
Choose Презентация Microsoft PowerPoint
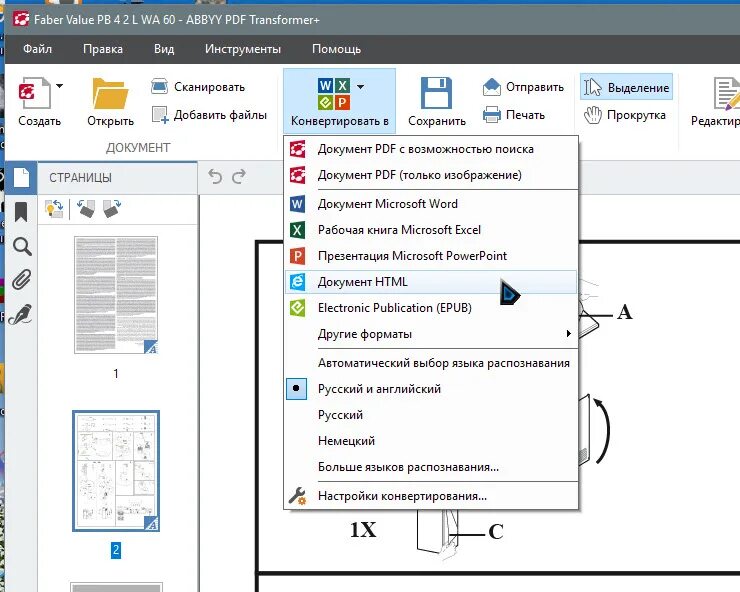point(431,256)
